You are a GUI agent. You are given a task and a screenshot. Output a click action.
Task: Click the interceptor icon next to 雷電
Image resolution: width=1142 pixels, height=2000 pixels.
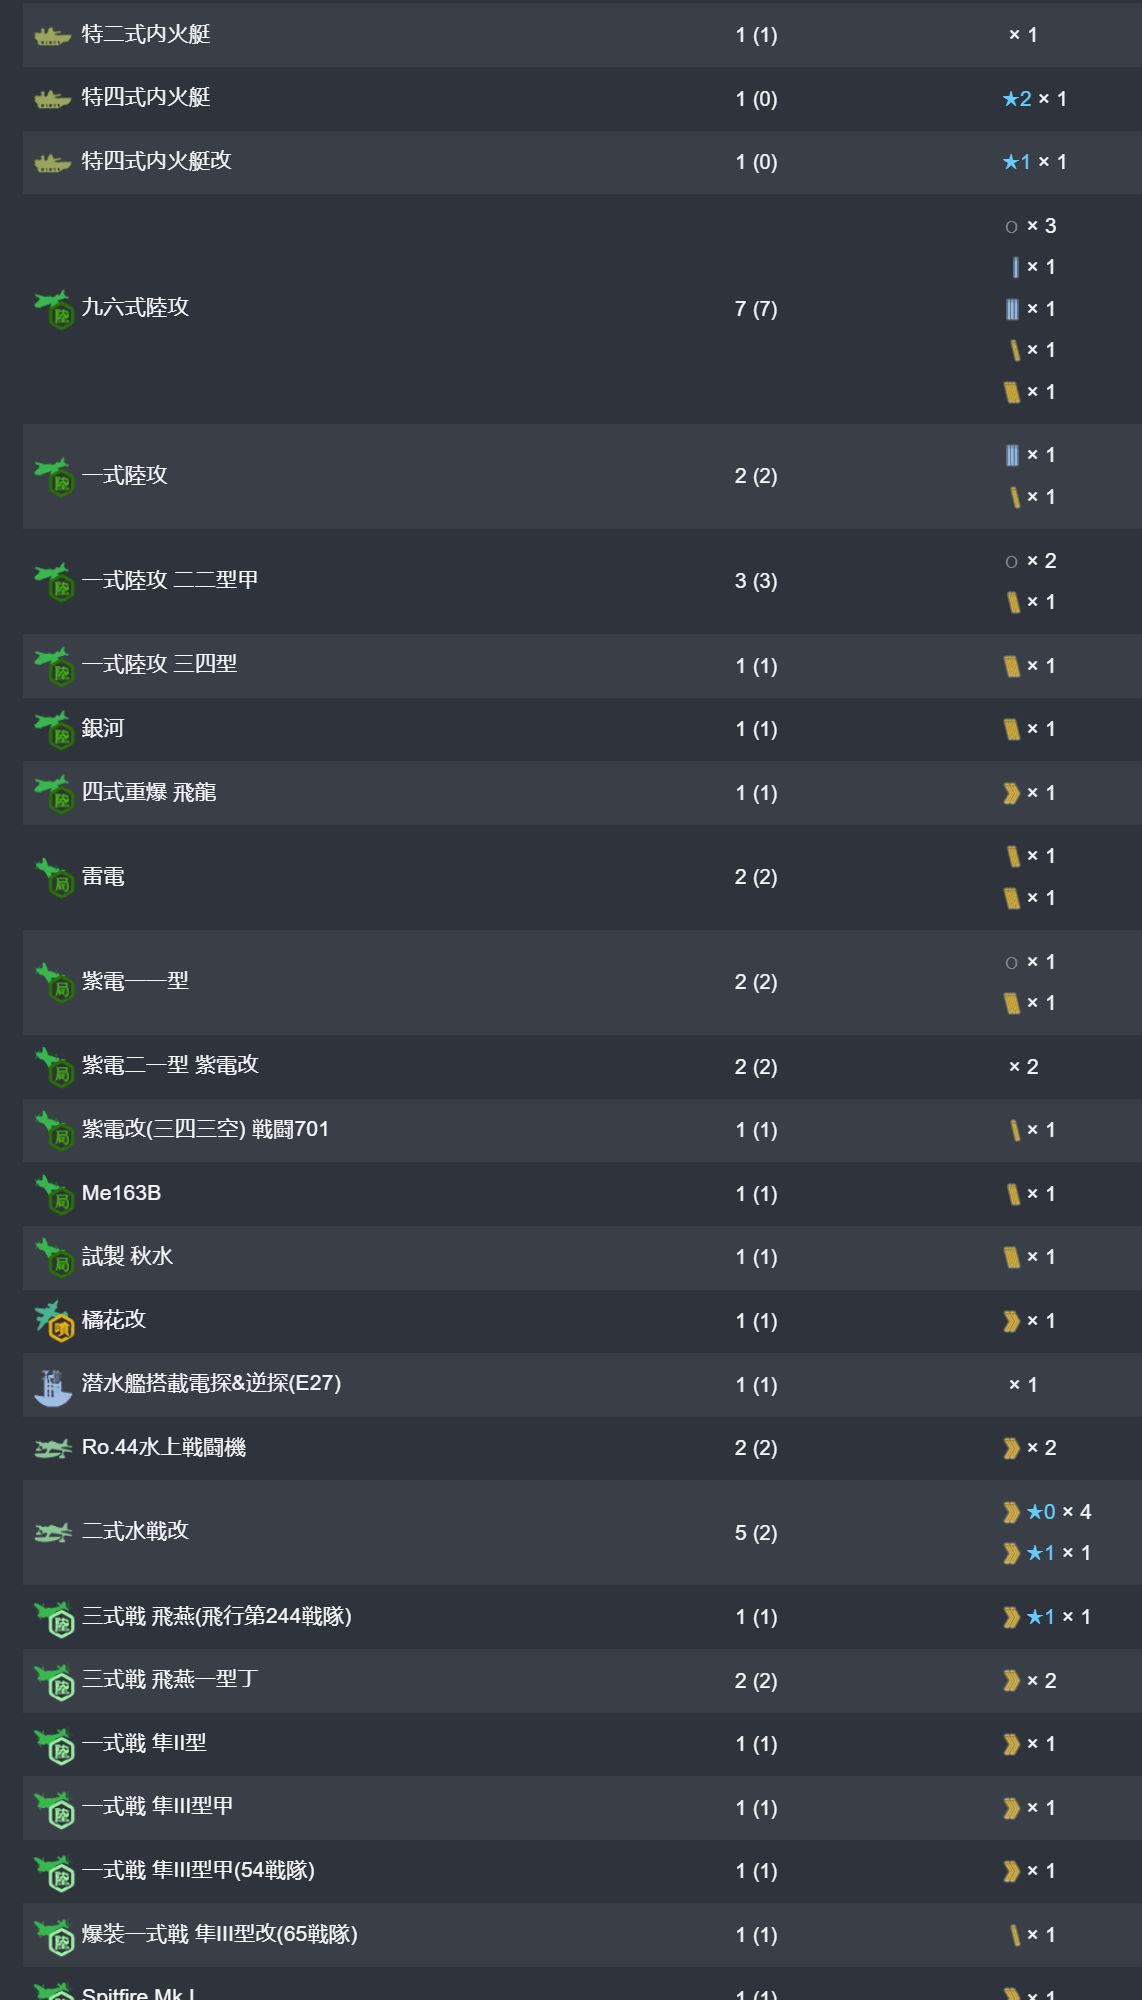[x=54, y=878]
